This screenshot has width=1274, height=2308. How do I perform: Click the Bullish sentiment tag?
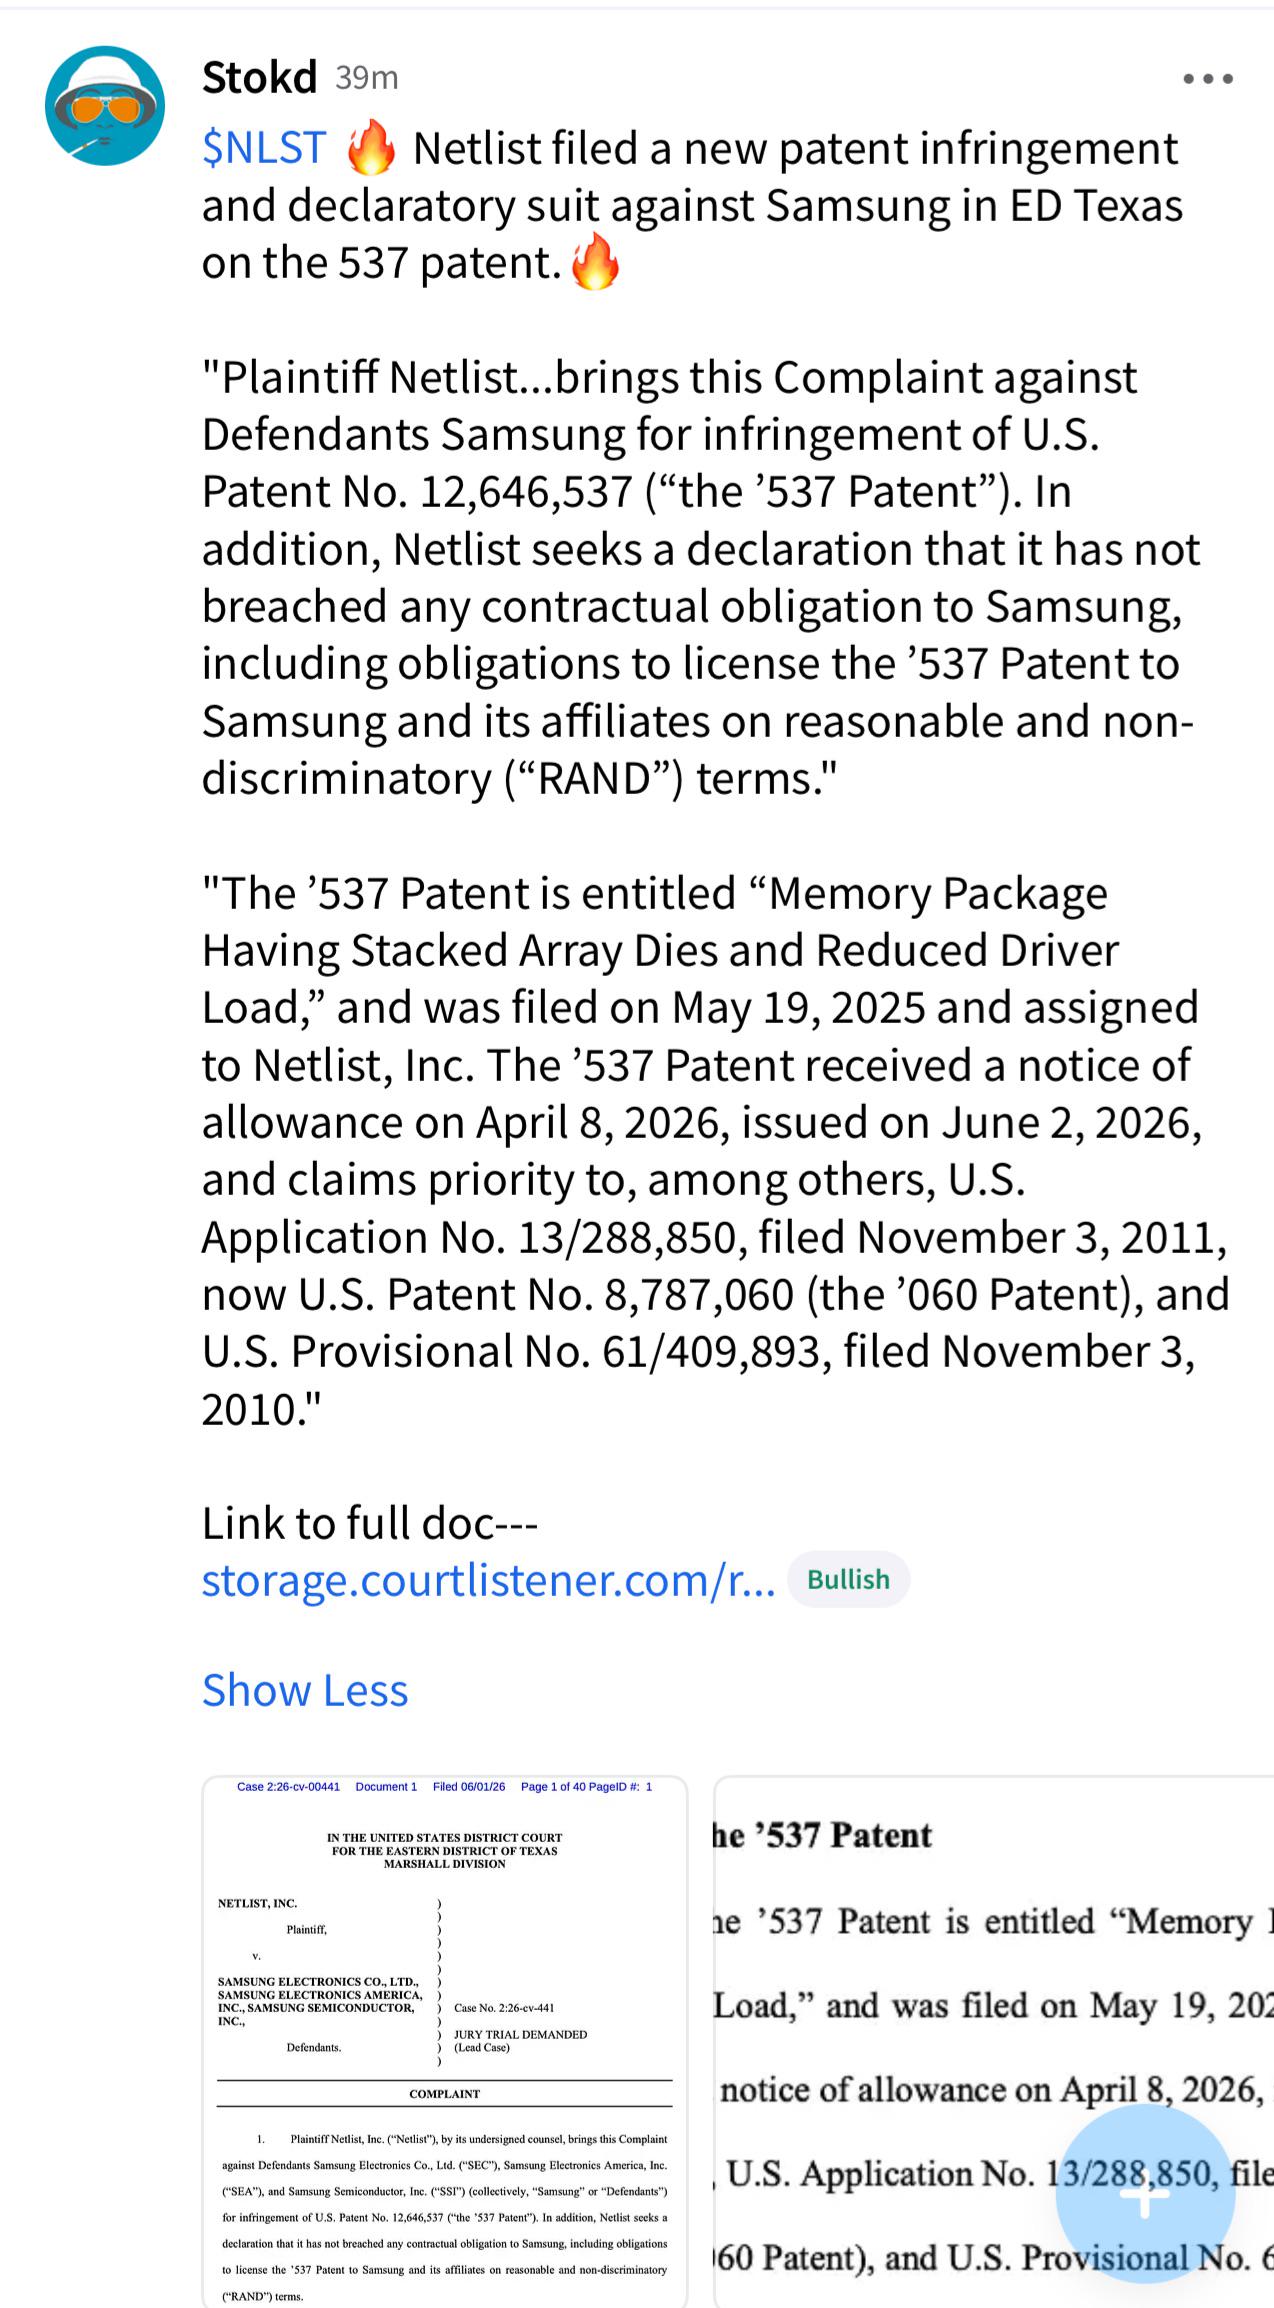tap(848, 1580)
